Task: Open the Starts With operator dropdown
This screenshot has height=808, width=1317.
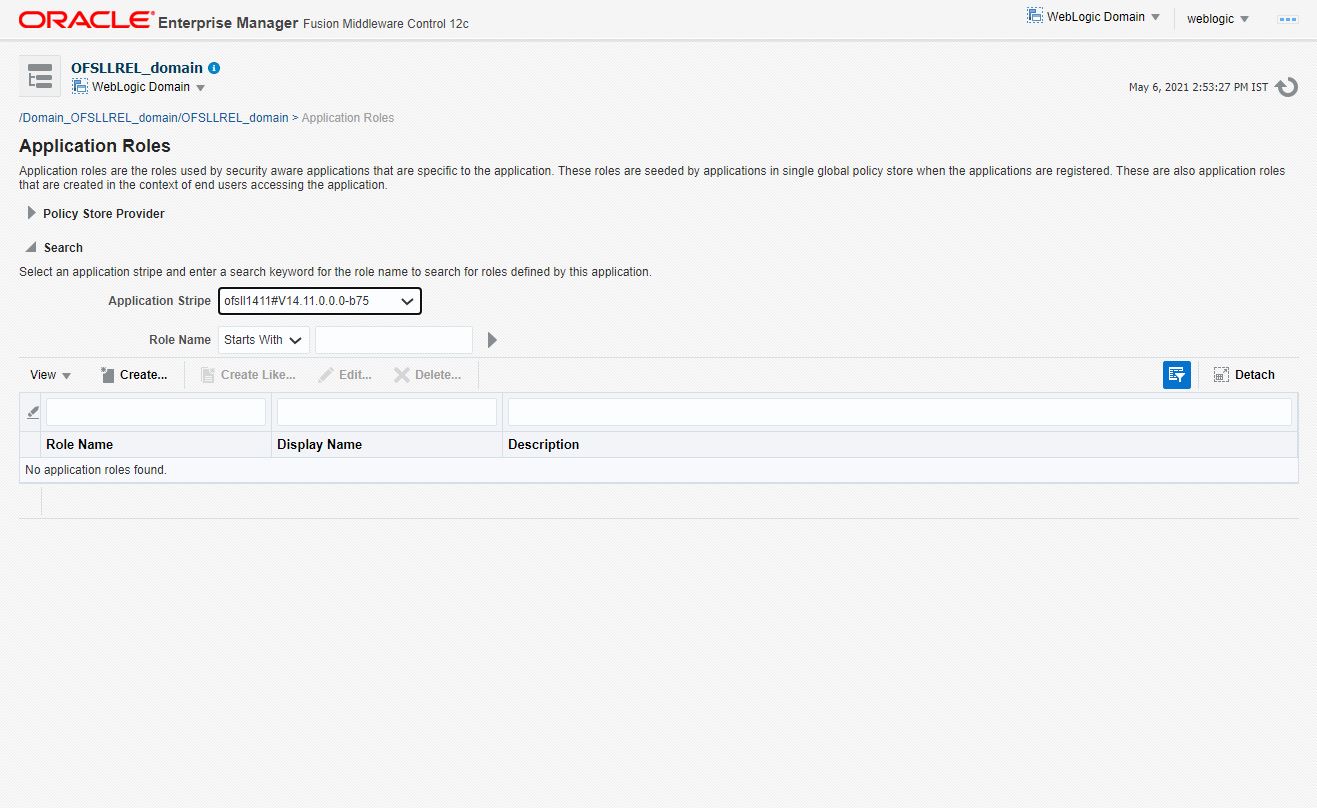Action: (264, 340)
